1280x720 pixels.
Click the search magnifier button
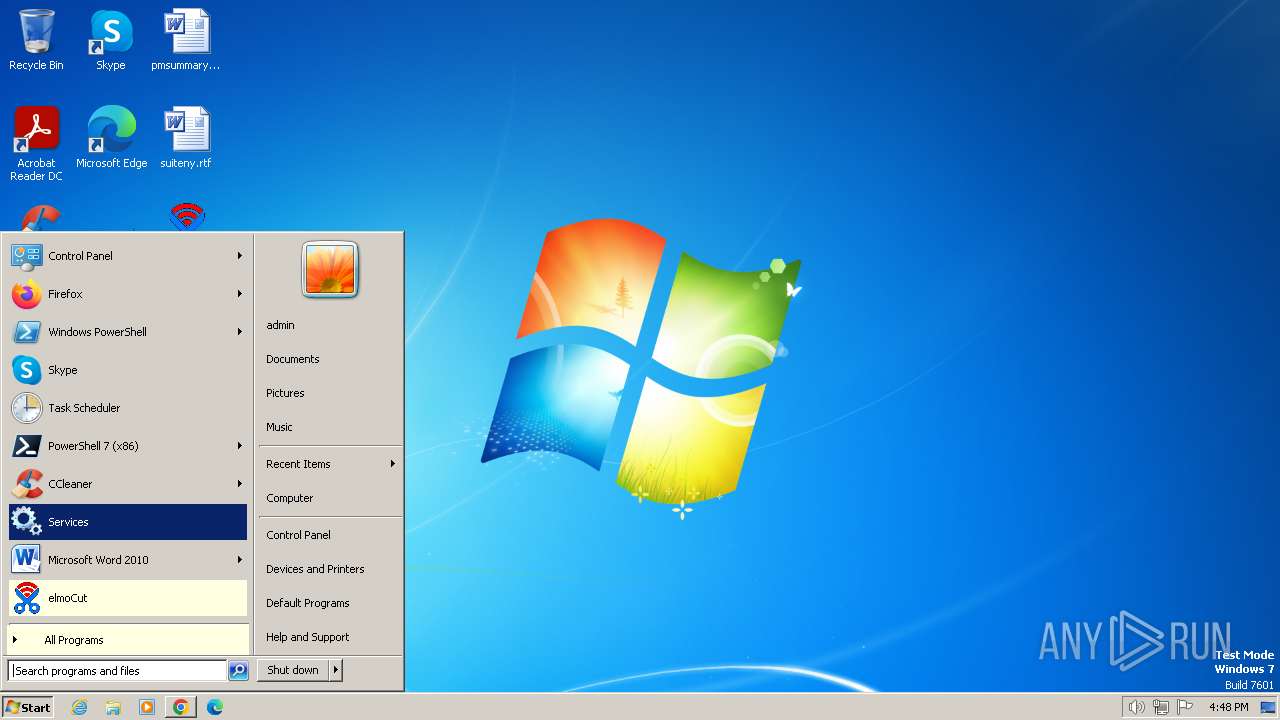pyautogui.click(x=238, y=671)
